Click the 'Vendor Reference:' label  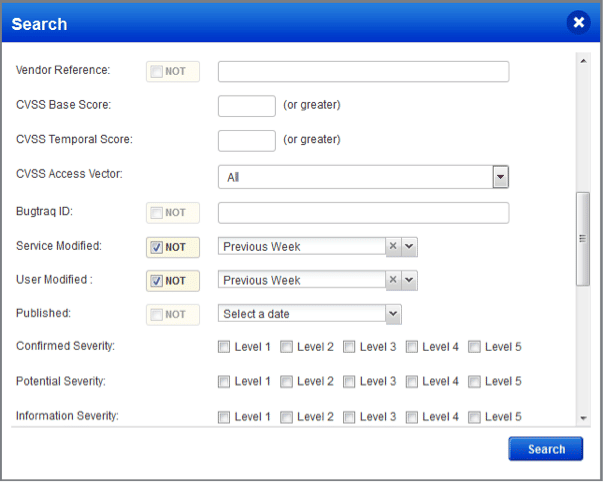[63, 70]
